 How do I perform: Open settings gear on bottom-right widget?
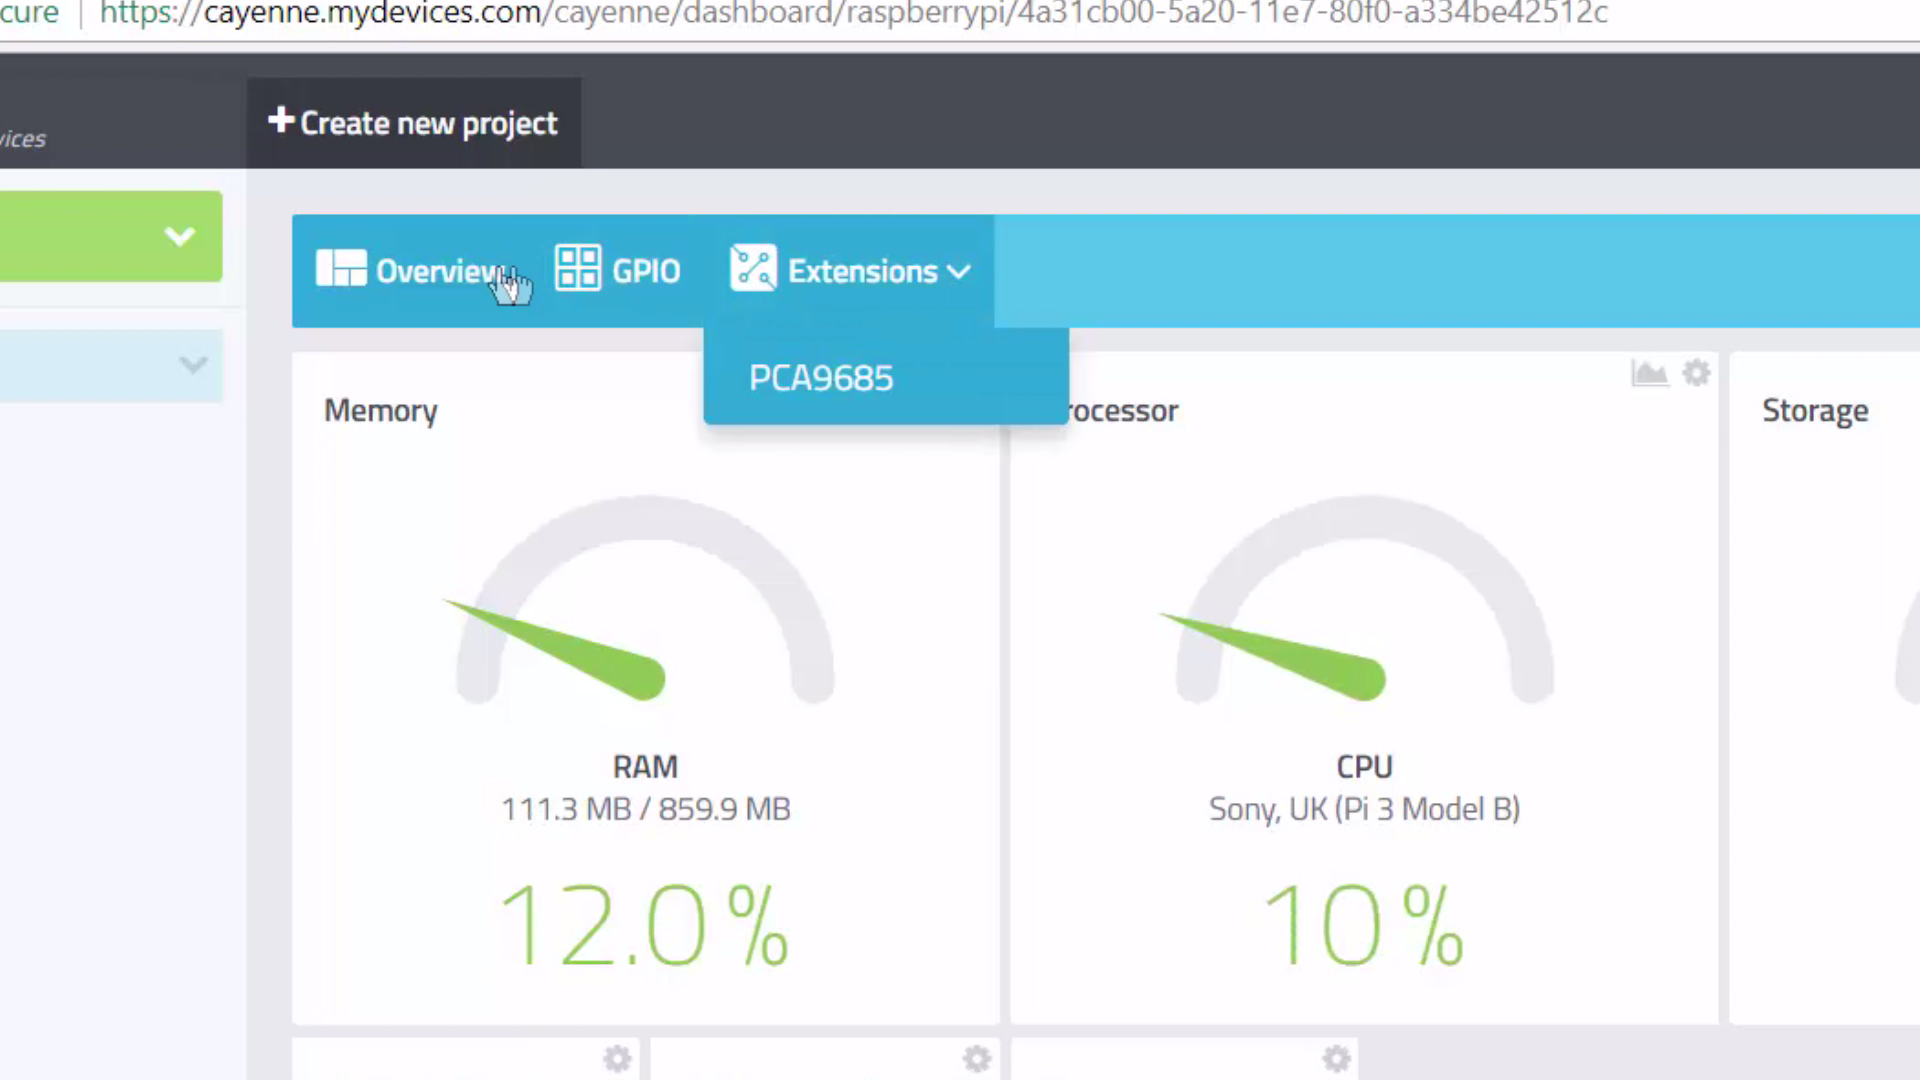(1336, 1058)
